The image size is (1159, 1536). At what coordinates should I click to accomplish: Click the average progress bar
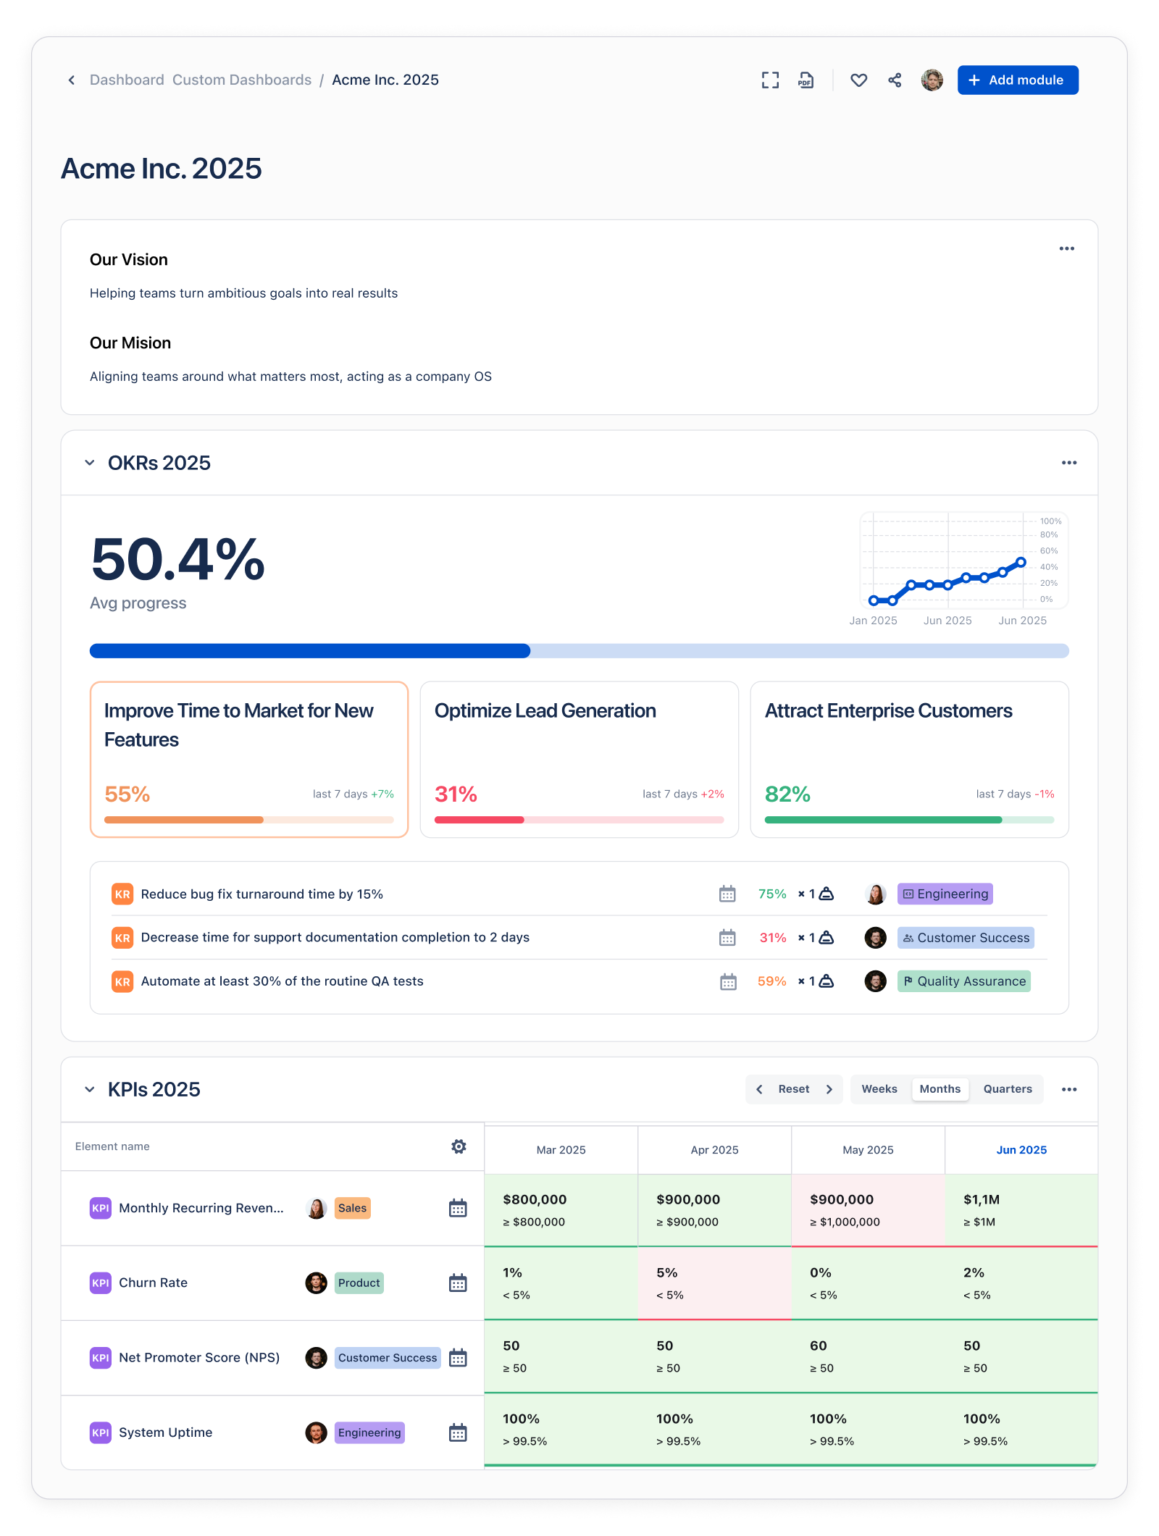pyautogui.click(x=579, y=651)
